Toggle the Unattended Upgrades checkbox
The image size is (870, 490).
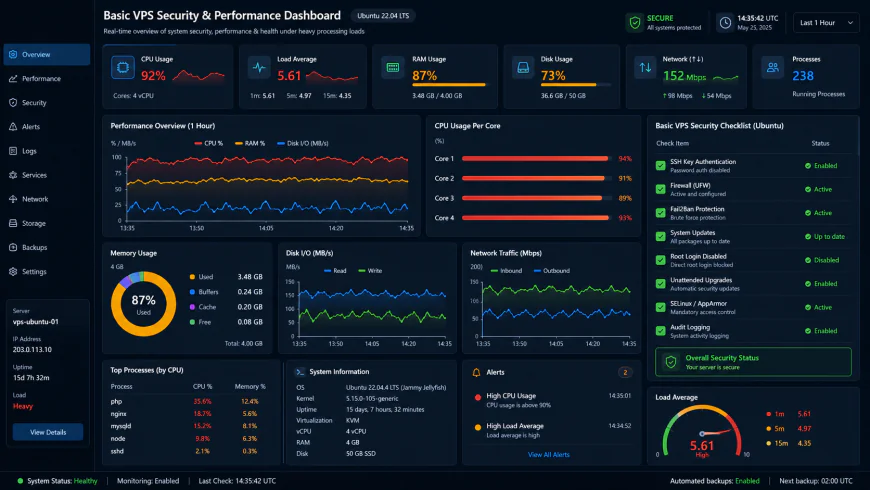point(660,284)
